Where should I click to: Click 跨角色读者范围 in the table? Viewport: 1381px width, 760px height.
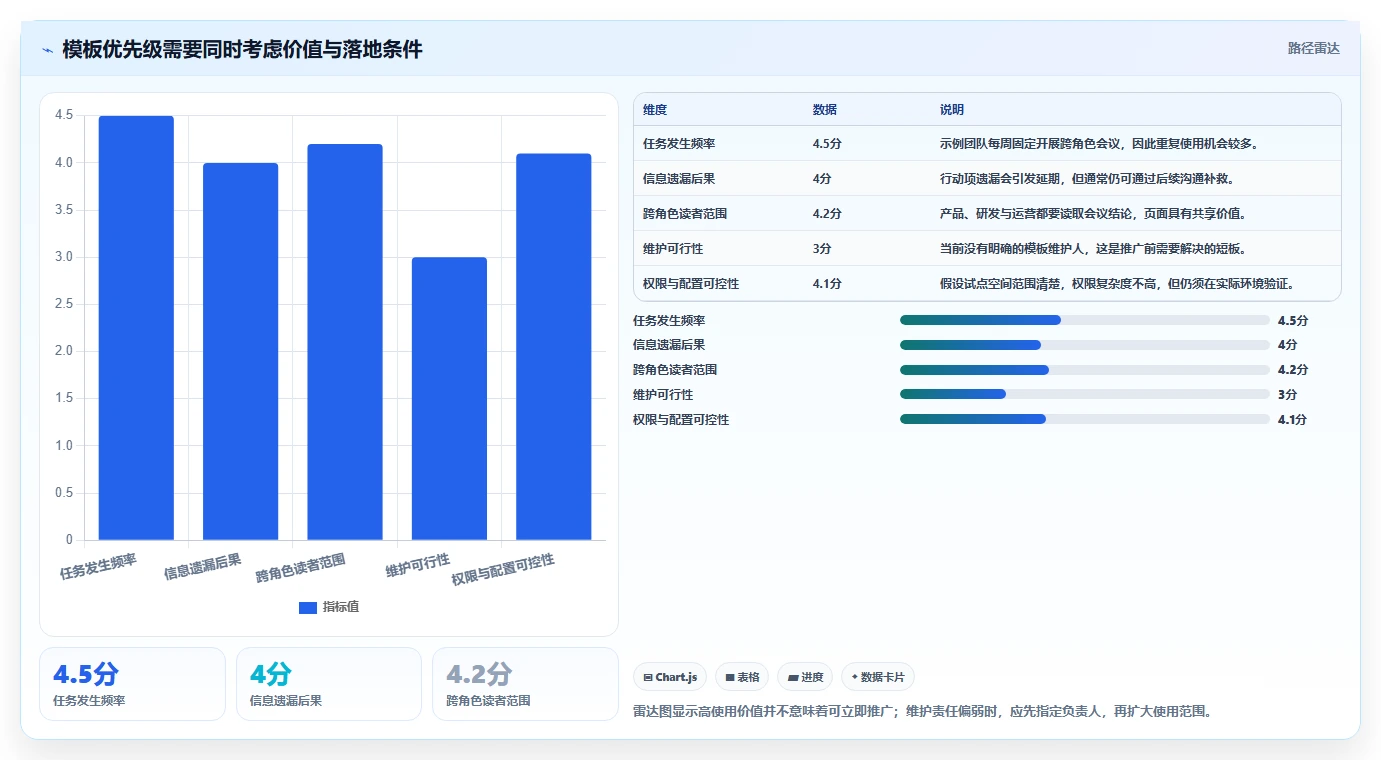[685, 214]
